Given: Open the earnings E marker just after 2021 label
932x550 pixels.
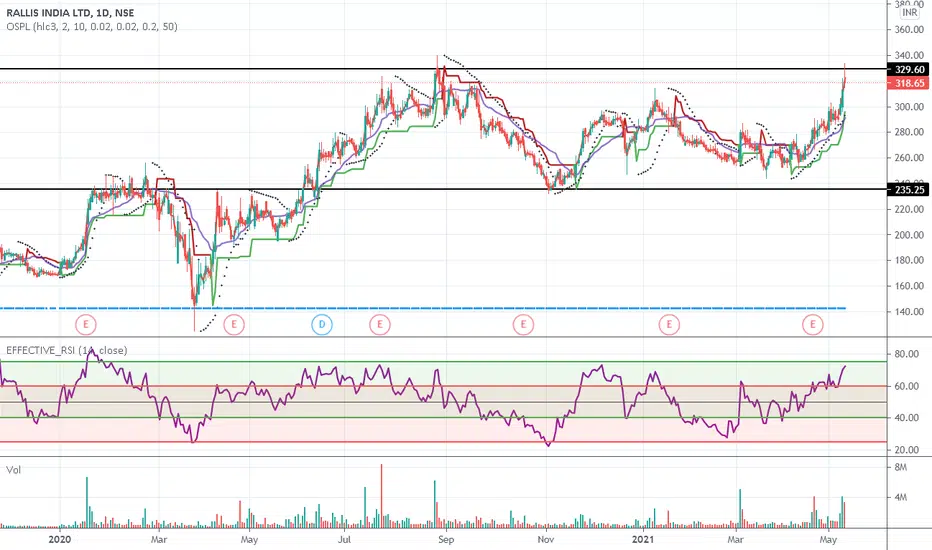Looking at the screenshot, I should pyautogui.click(x=669, y=325).
